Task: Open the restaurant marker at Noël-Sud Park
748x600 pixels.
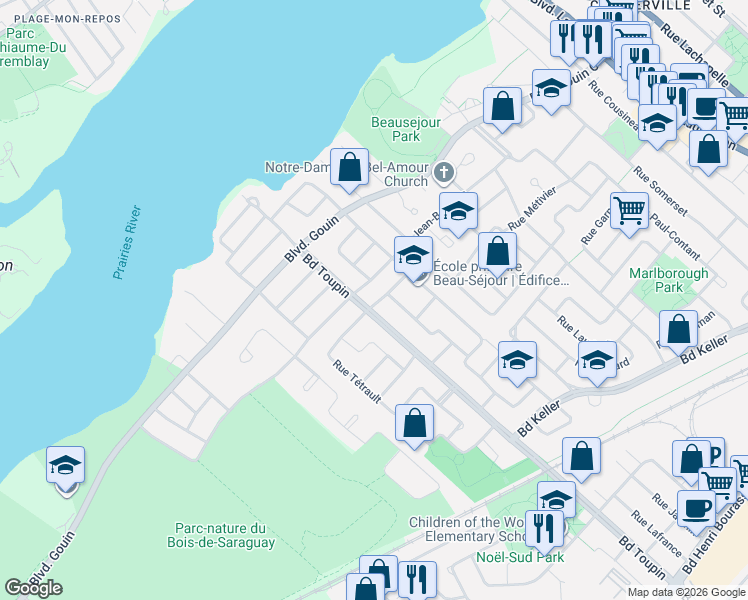Action: [545, 529]
